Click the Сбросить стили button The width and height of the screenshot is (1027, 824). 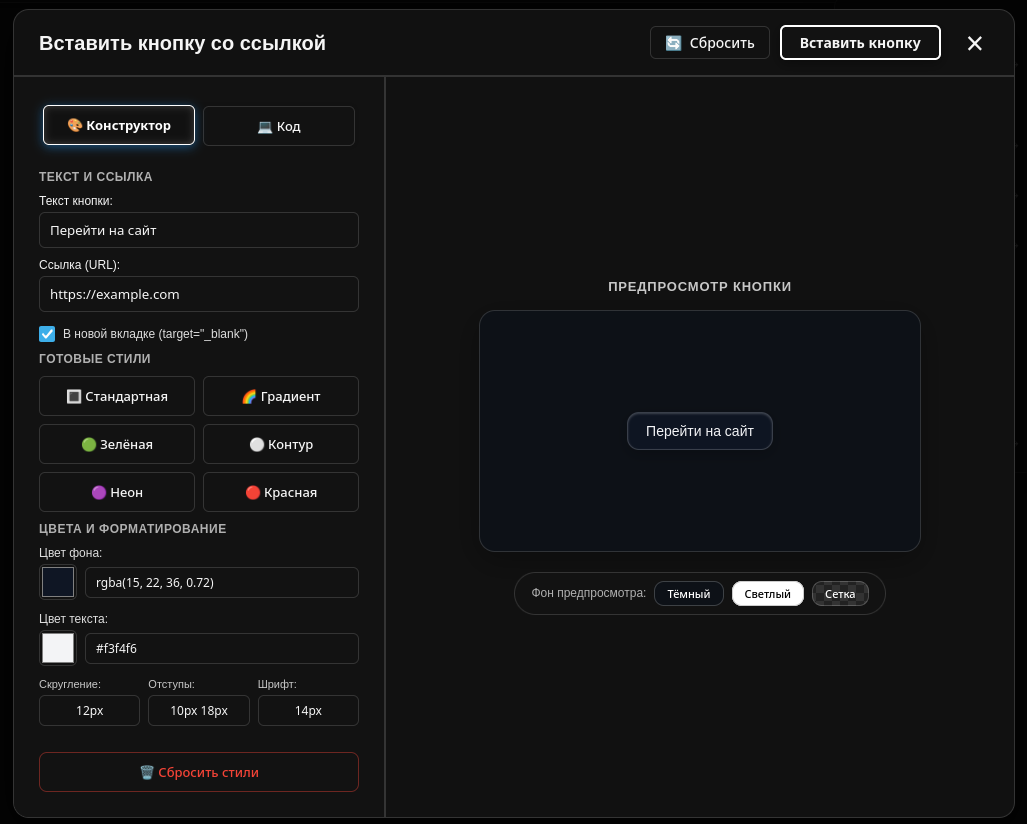[198, 772]
